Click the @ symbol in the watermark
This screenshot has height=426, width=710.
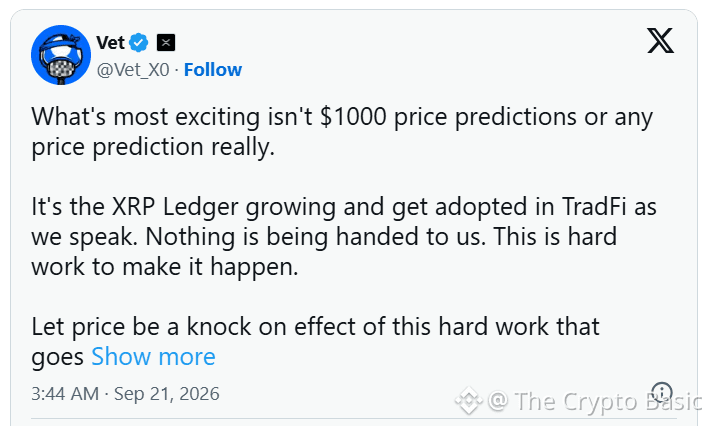(x=498, y=401)
